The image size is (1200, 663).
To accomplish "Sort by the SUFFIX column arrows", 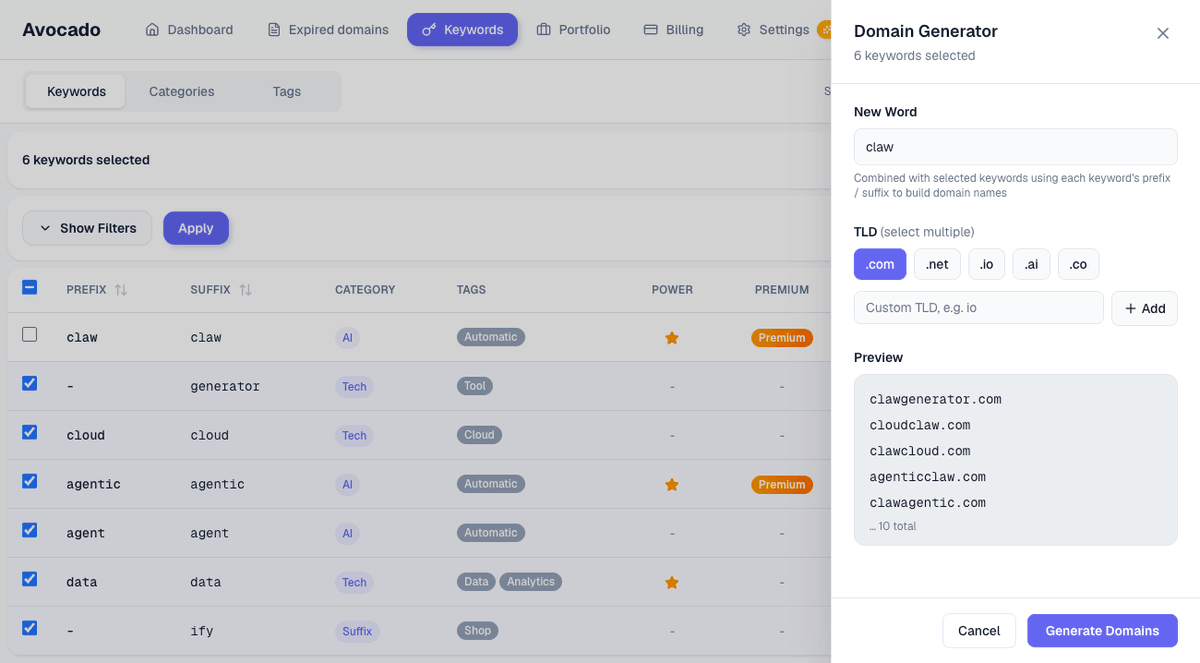I will point(245,290).
